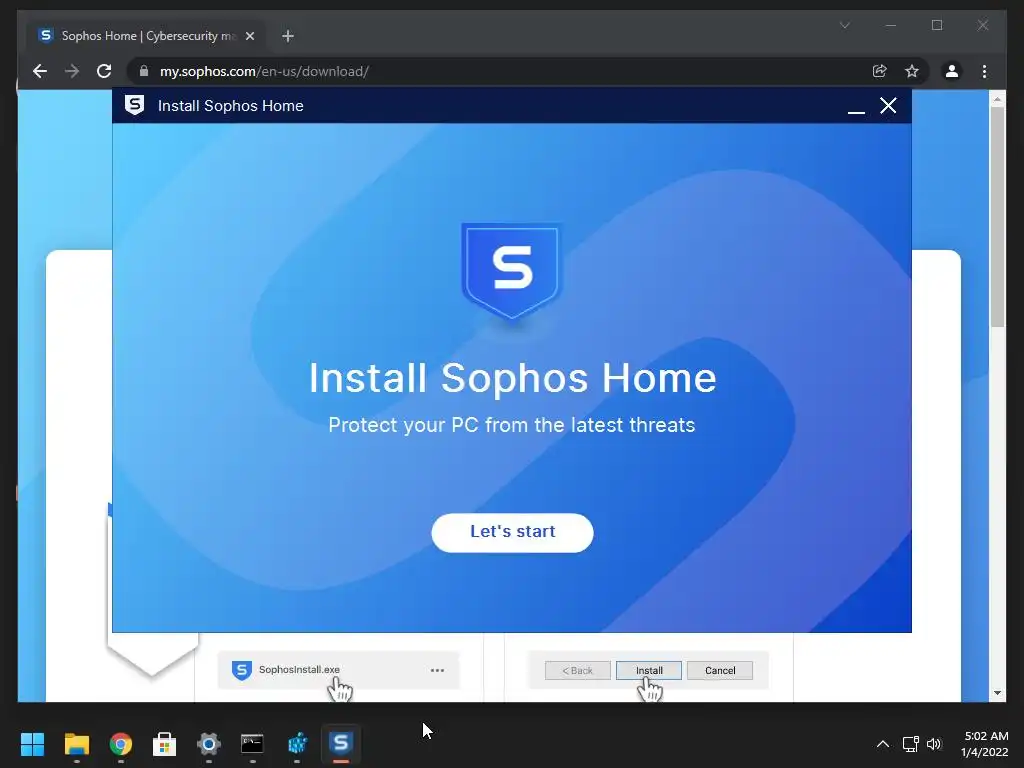Open Chrome's three-dot menu
The width and height of the screenshot is (1024, 768).
pos(984,71)
